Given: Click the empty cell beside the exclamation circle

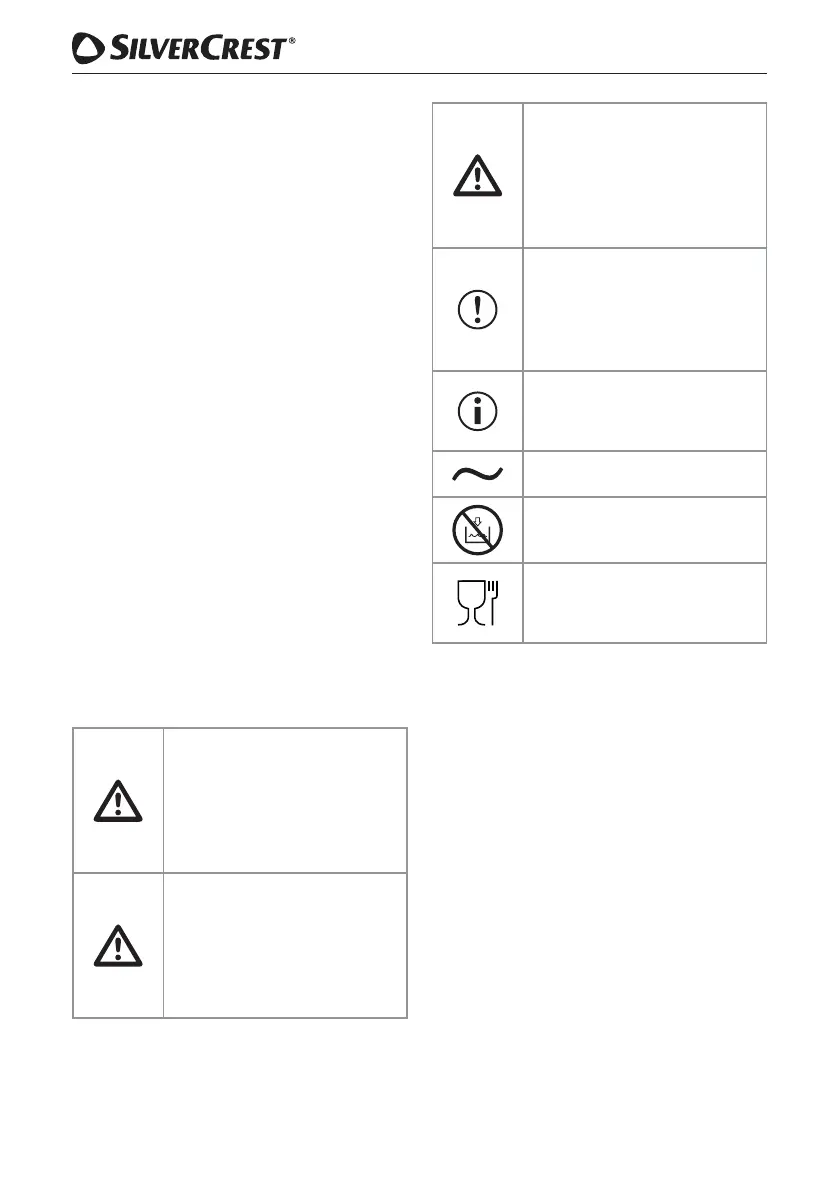Looking at the screenshot, I should pyautogui.click(x=644, y=310).
